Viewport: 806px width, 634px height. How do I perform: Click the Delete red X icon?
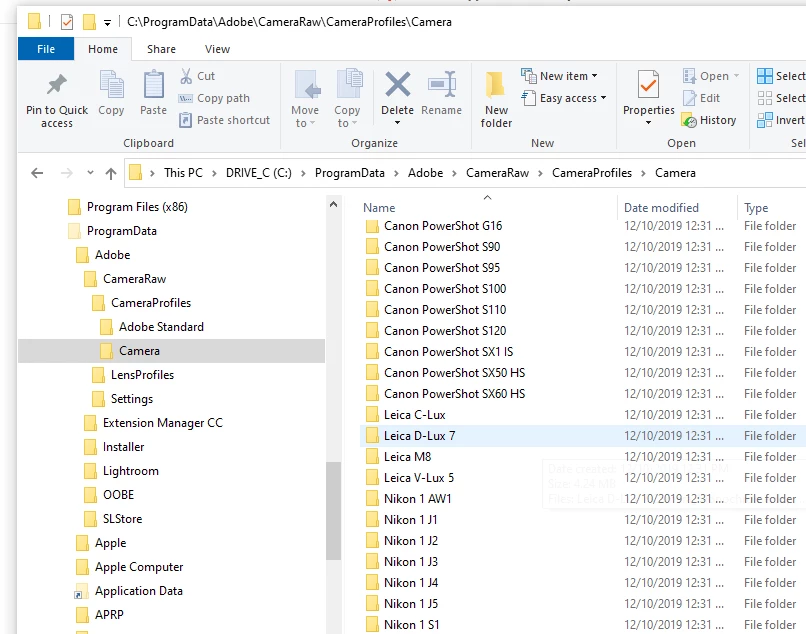pyautogui.click(x=397, y=84)
